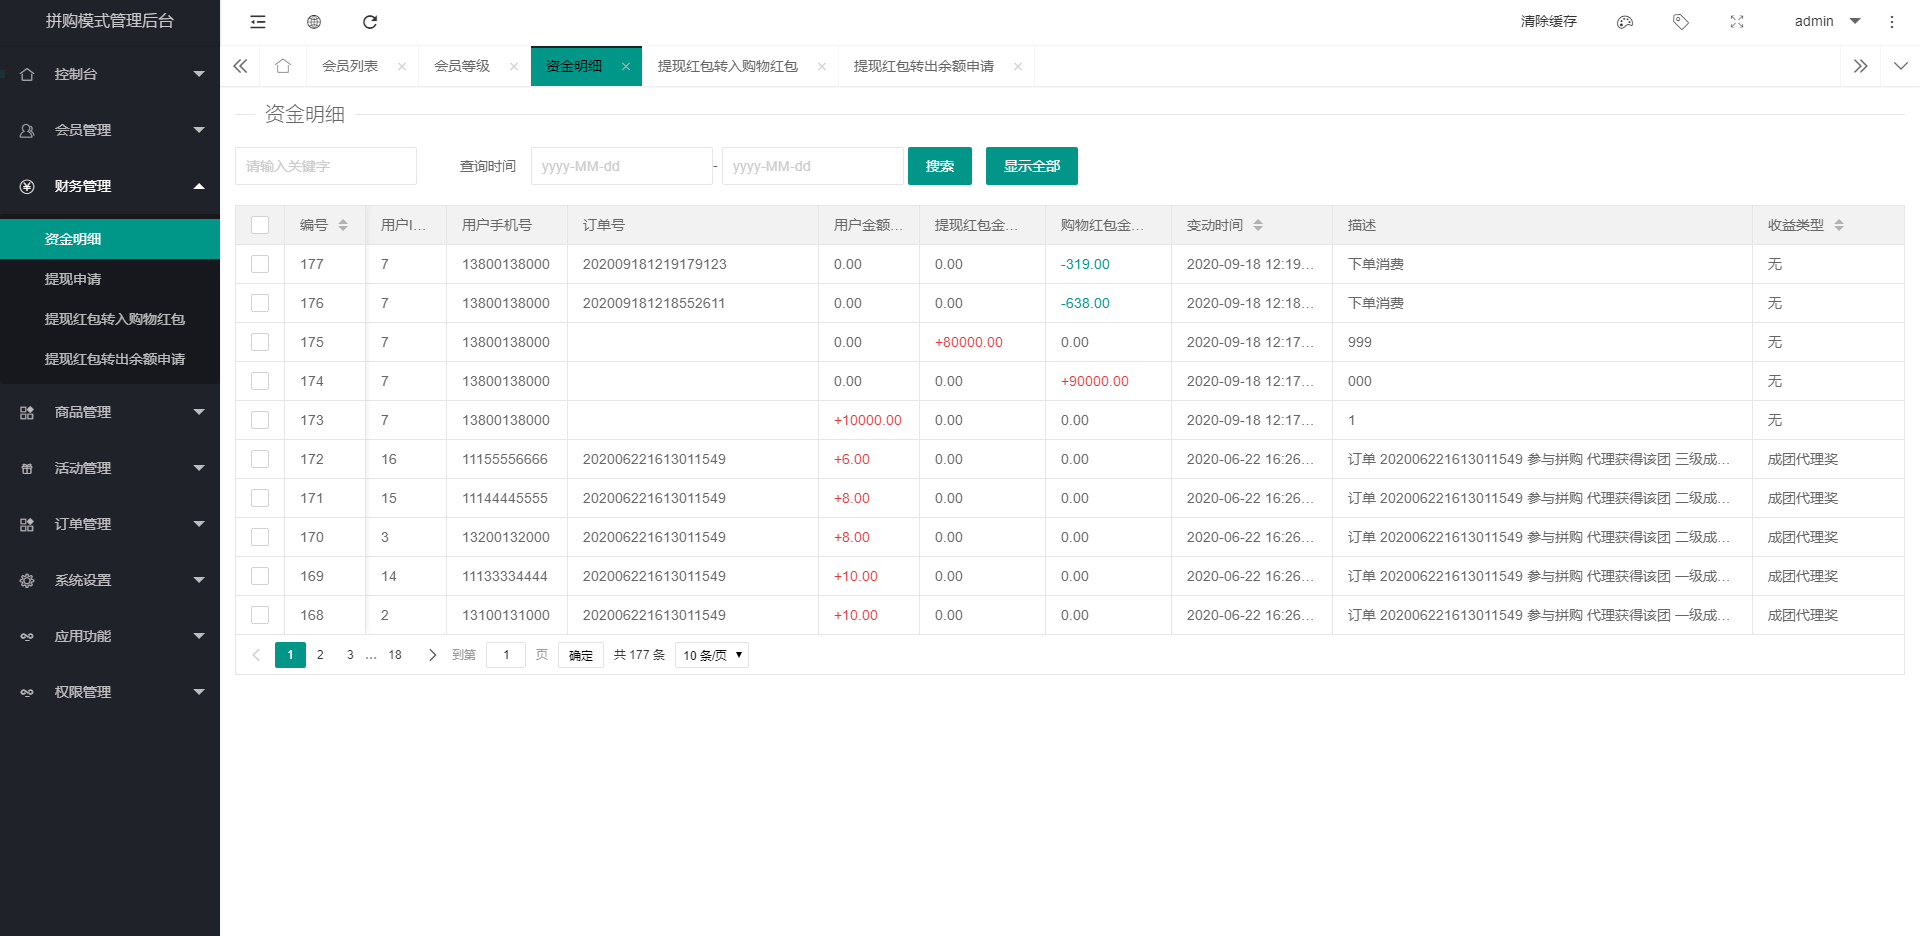The width and height of the screenshot is (1920, 936).
Task: Click the home tab icon
Action: 283,66
